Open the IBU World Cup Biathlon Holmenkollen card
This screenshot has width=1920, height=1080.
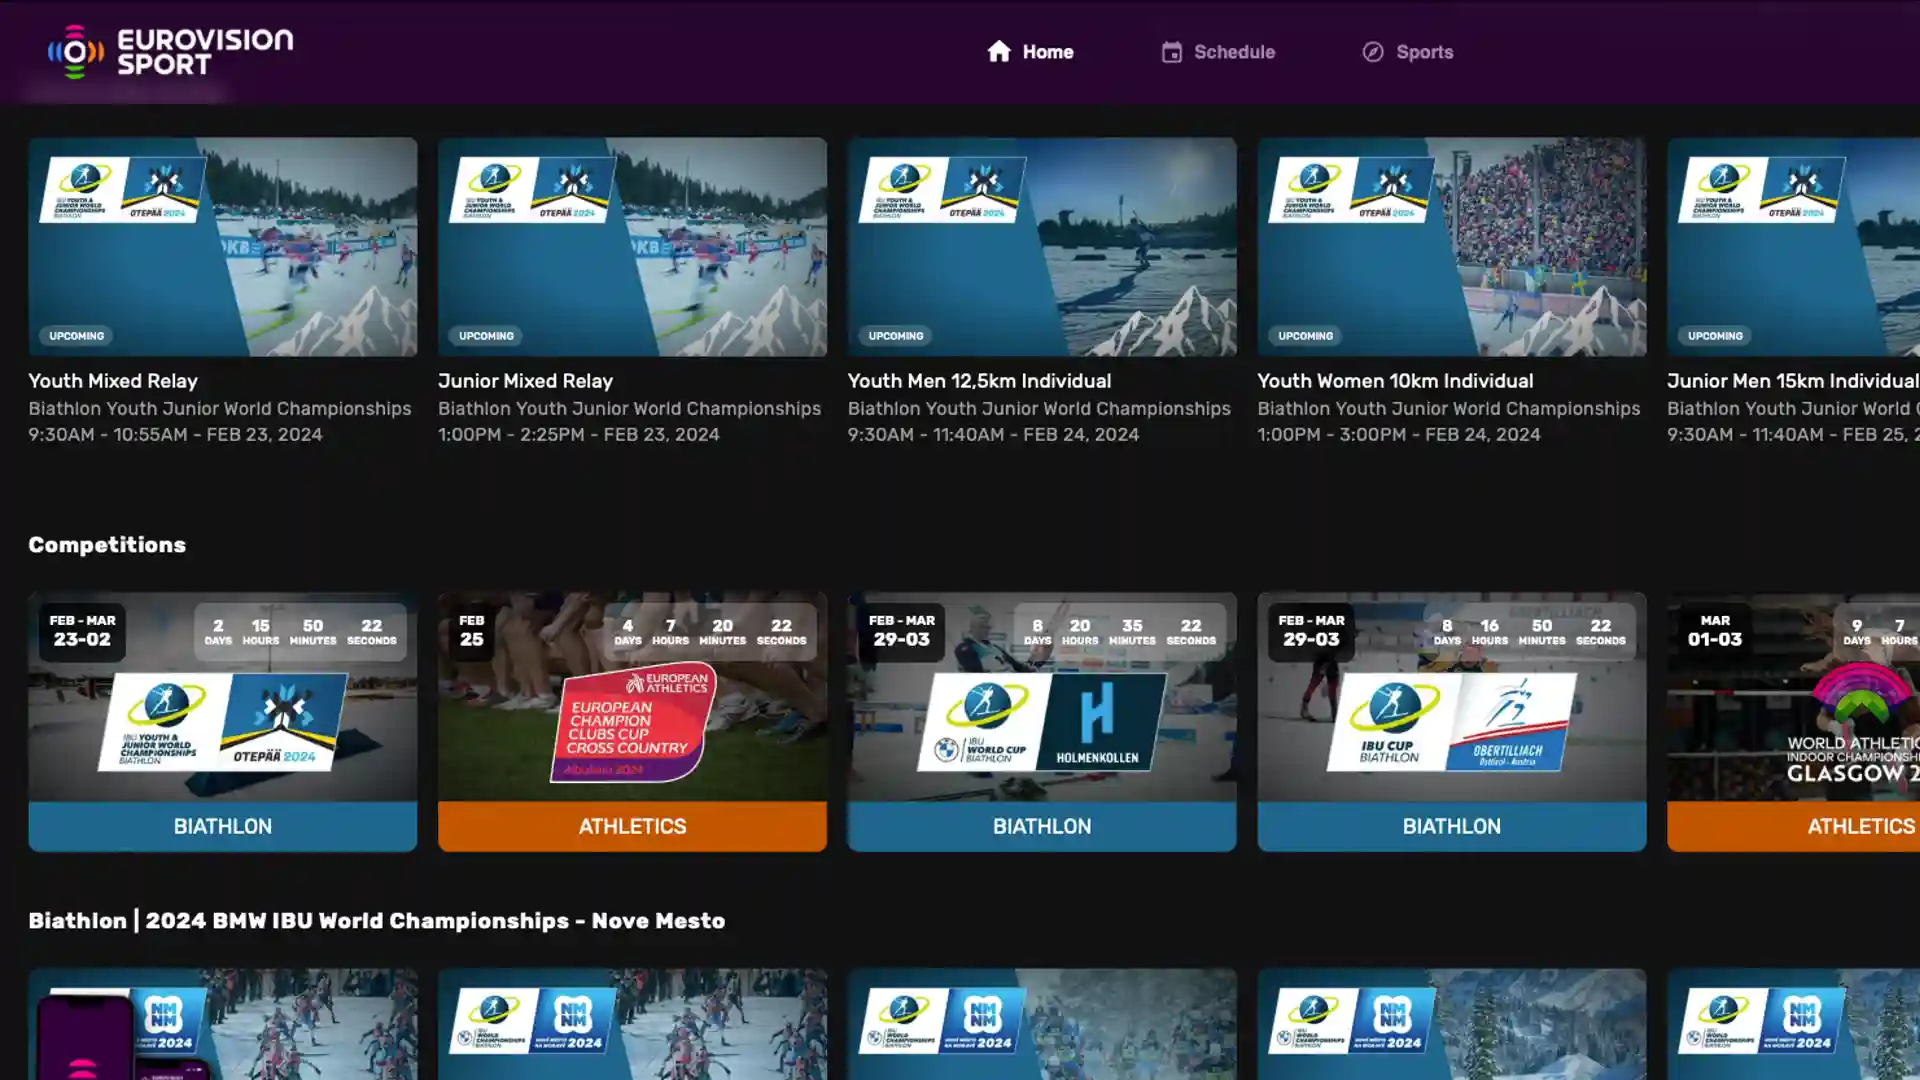click(1042, 720)
